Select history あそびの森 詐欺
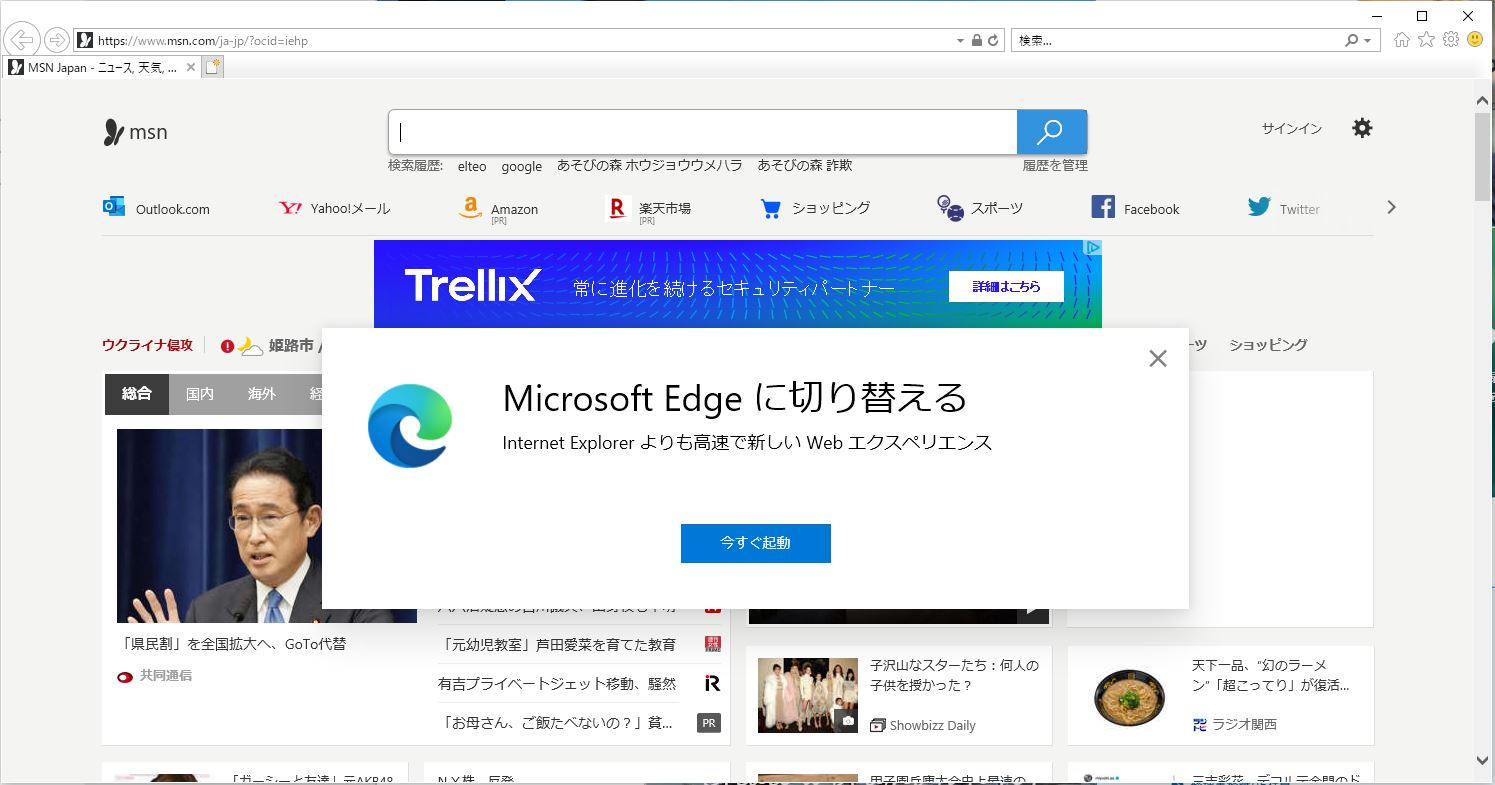Screen dimensions: 1495x785 [x=805, y=166]
